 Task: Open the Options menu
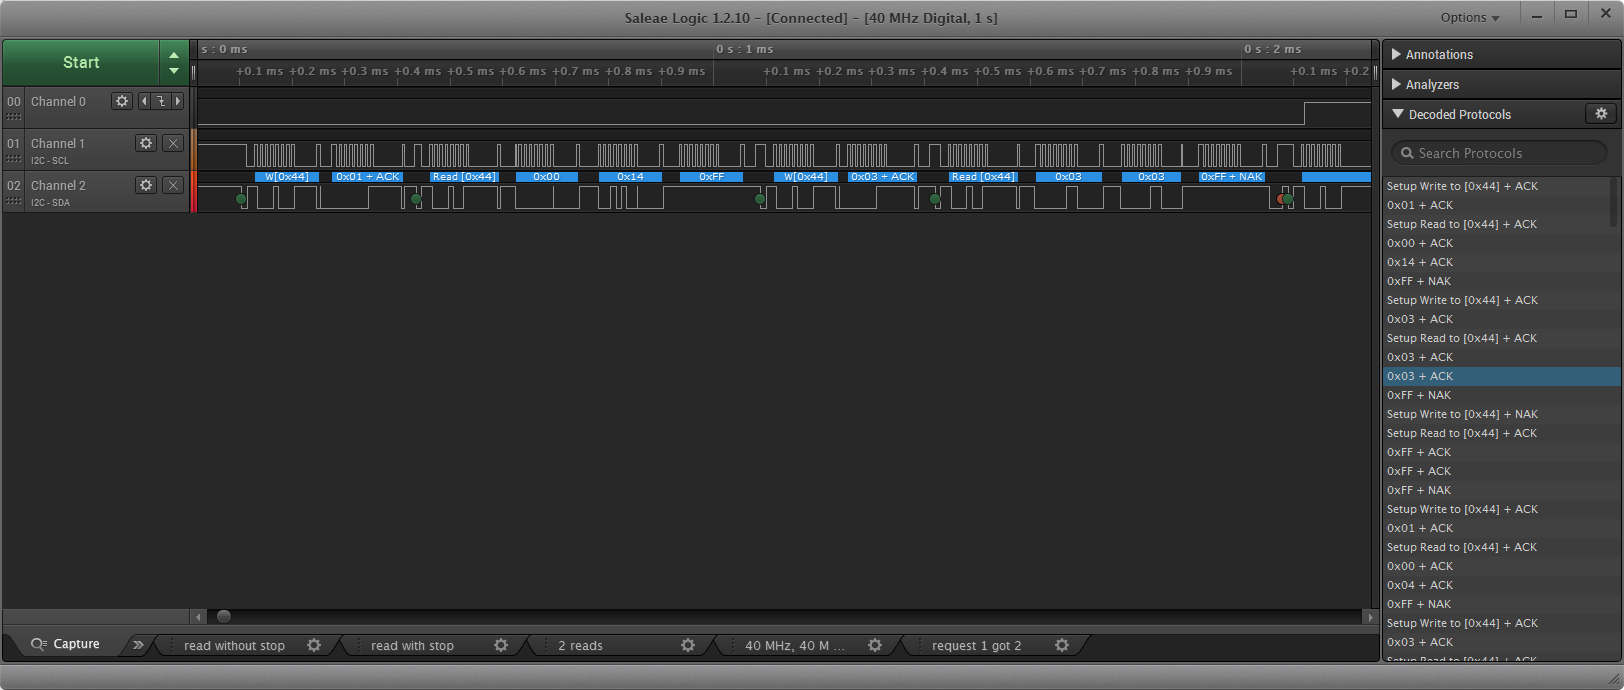tap(1470, 17)
